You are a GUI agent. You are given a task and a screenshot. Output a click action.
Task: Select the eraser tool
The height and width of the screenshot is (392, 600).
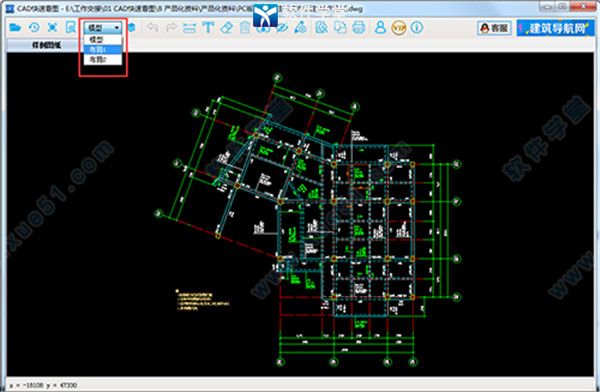[x=227, y=28]
